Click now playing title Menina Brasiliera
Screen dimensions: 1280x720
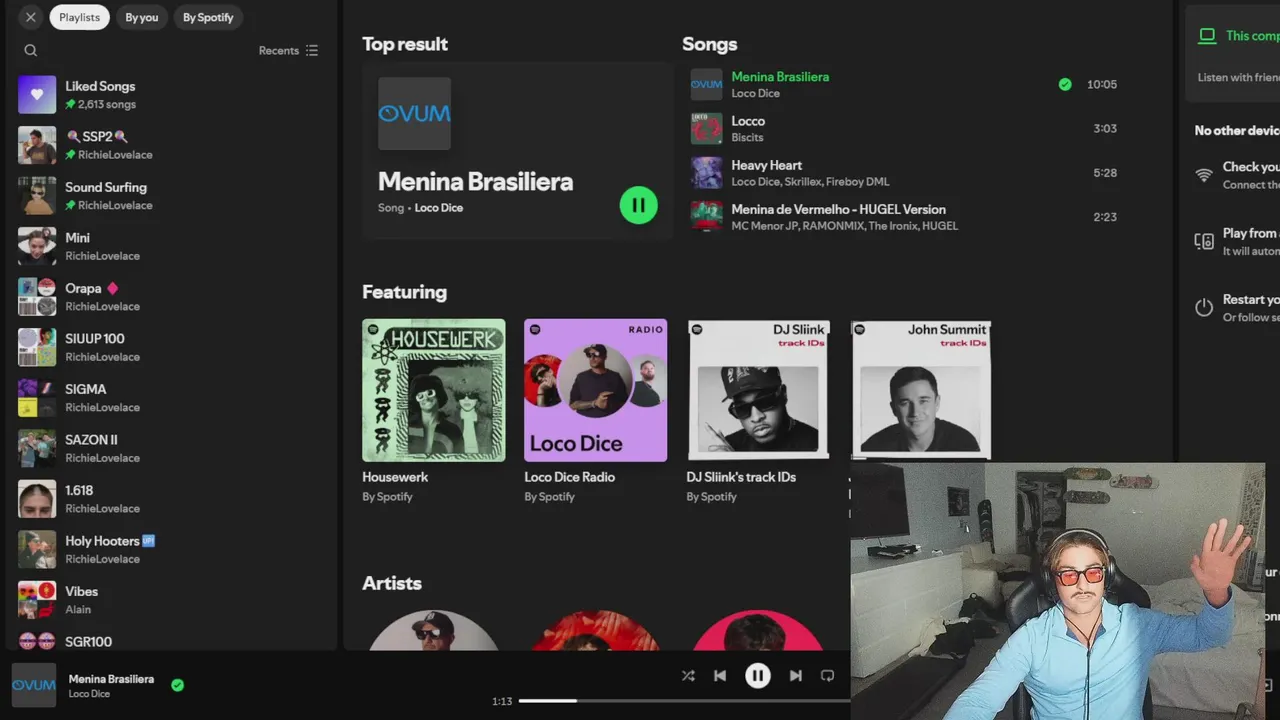click(x=111, y=679)
